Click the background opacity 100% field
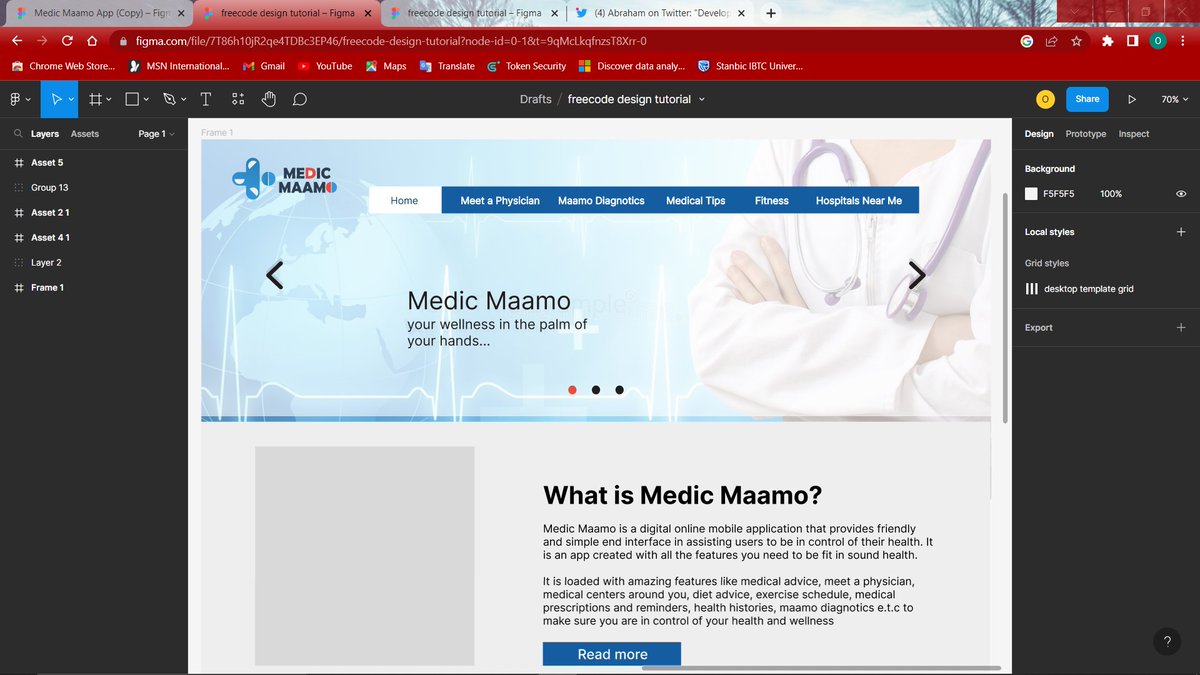 (1111, 194)
